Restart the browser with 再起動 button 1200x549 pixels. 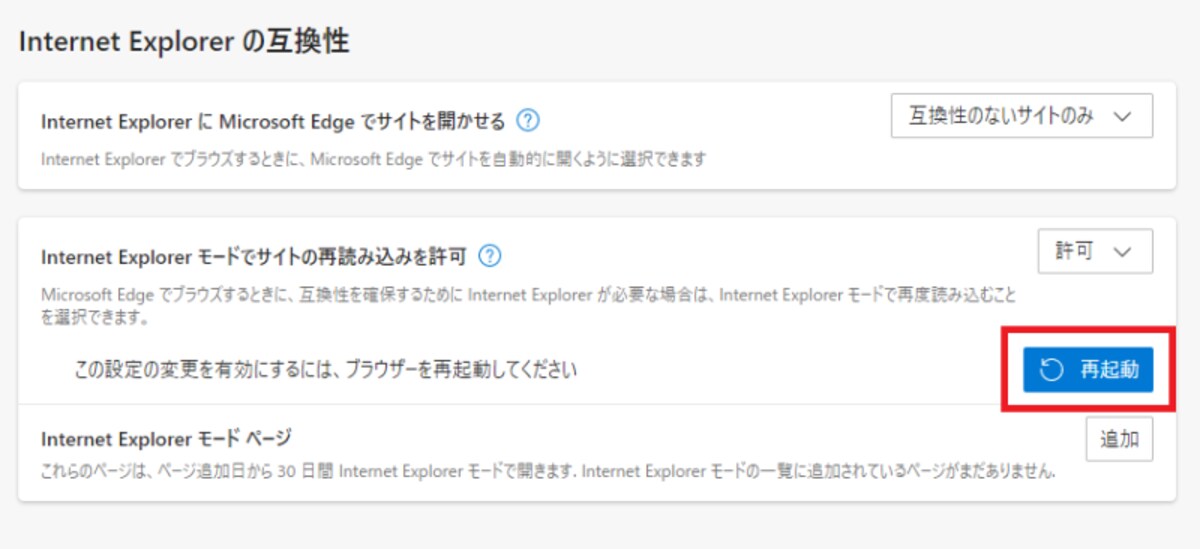(x=1088, y=370)
